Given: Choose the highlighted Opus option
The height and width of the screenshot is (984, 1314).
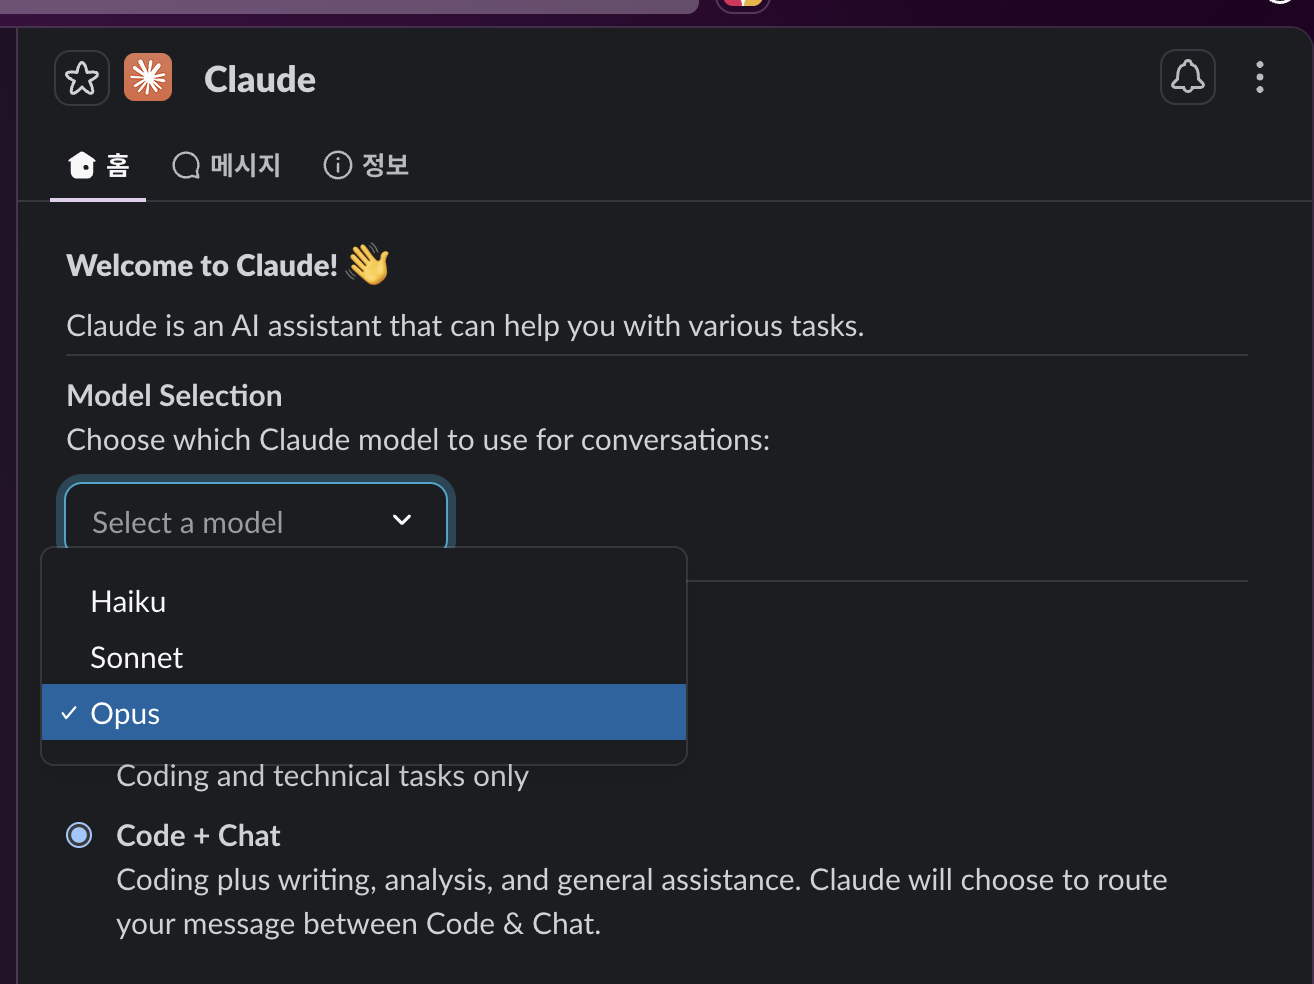Looking at the screenshot, I should [x=364, y=713].
